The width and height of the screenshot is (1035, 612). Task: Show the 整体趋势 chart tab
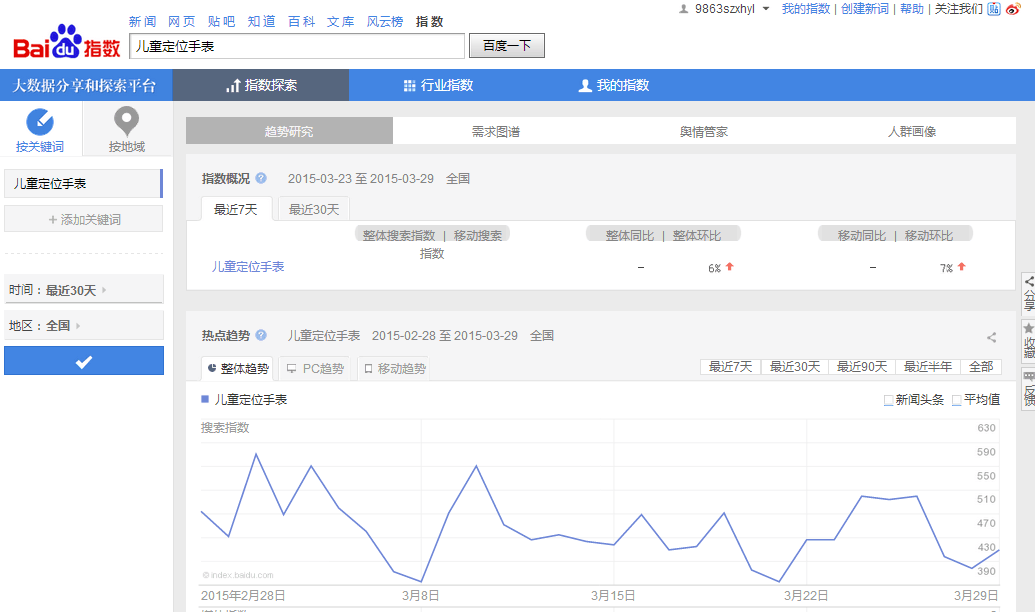click(x=238, y=368)
